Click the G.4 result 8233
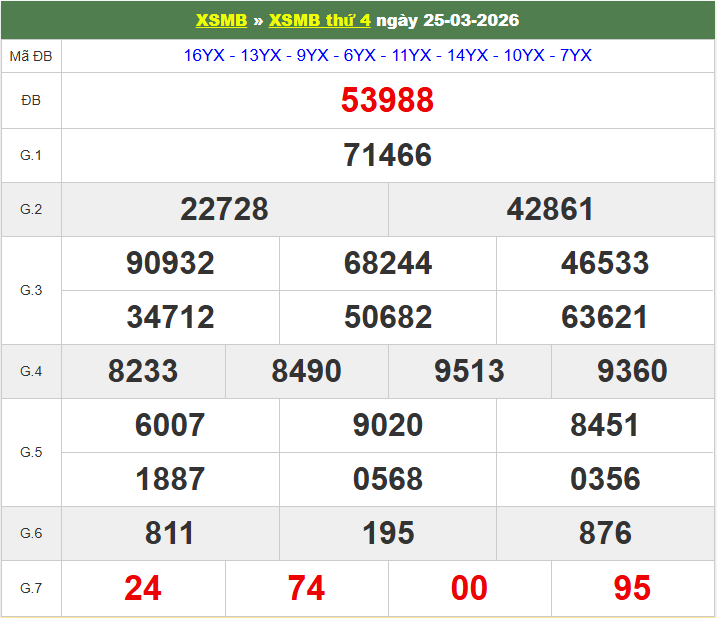This screenshot has width=718, height=618. 143,371
